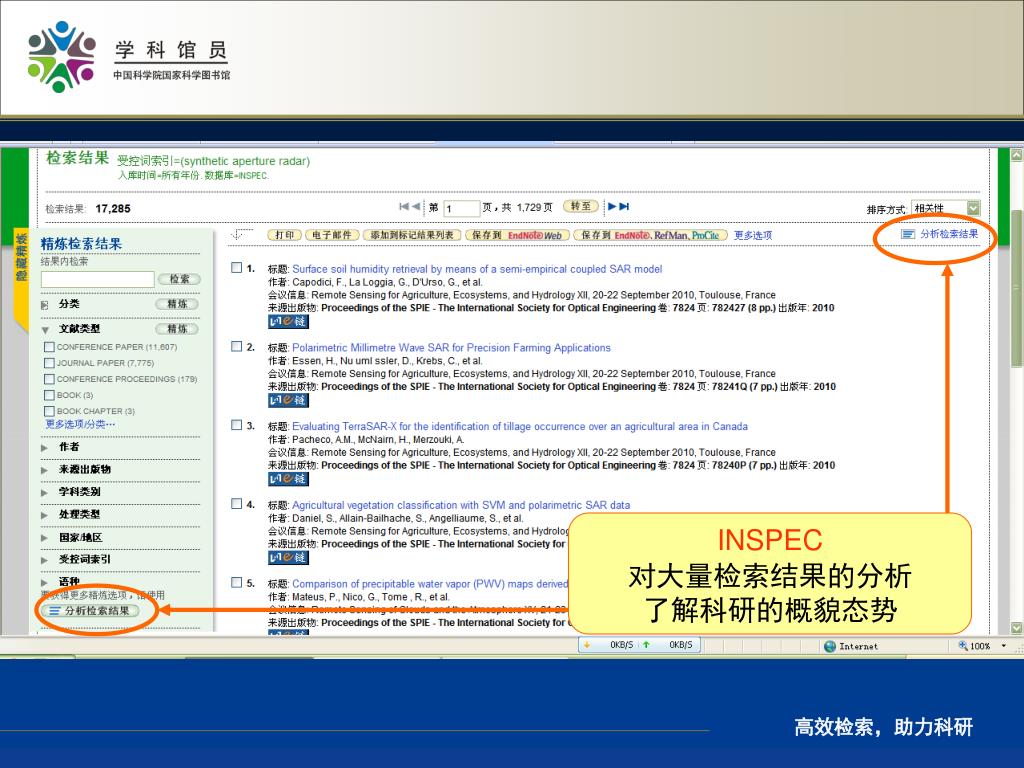The width and height of the screenshot is (1024, 768).
Task: Click the 精炼 button beside 分类
Action: (x=177, y=304)
